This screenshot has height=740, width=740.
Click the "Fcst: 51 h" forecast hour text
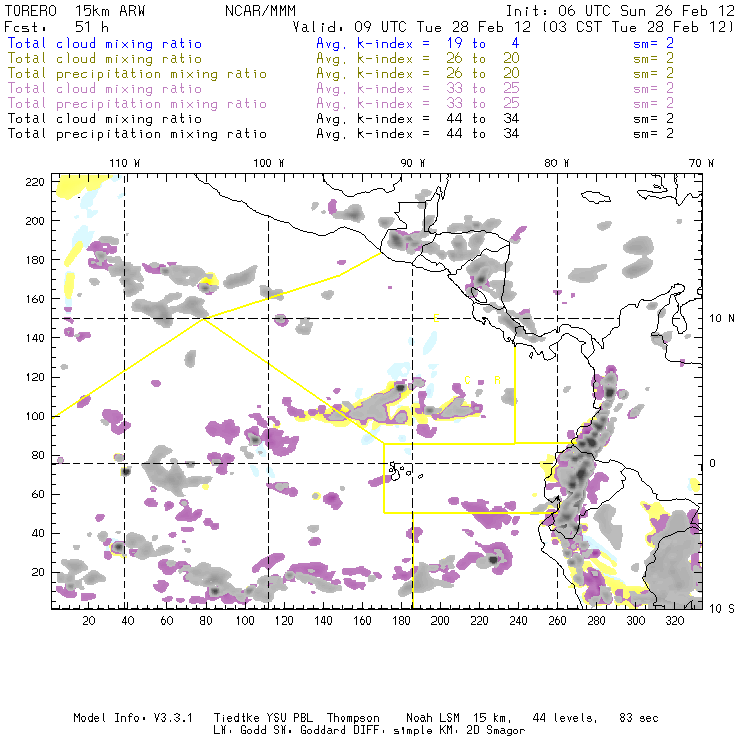[x=56, y=27]
